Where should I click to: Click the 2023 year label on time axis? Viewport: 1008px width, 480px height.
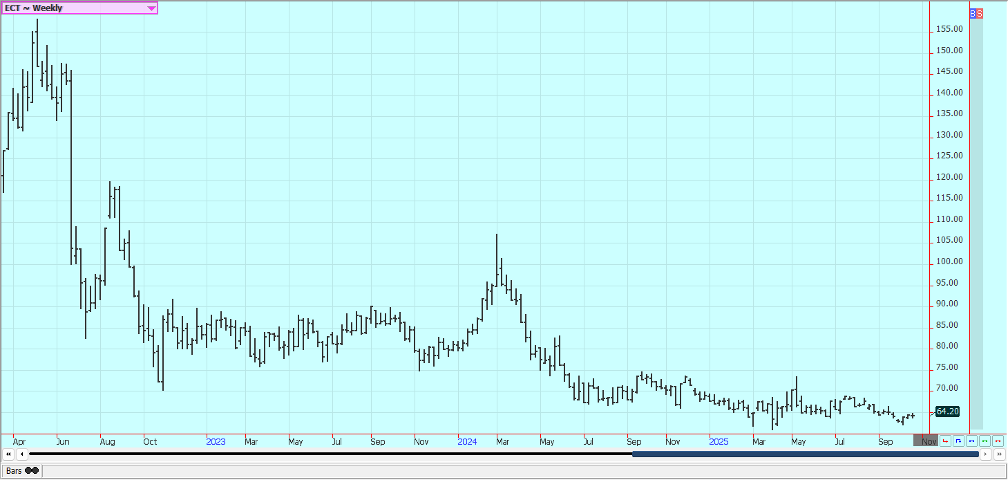coord(215,440)
